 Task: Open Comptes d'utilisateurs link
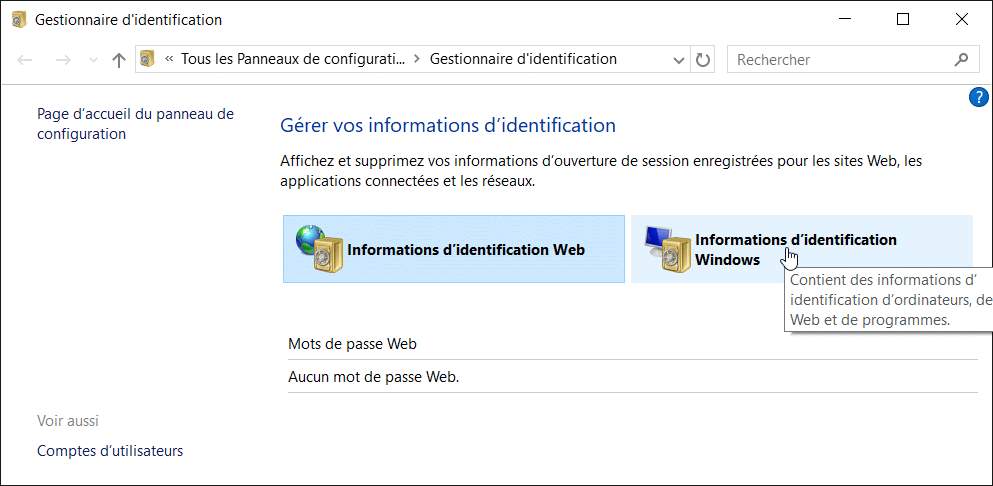pyautogui.click(x=110, y=451)
